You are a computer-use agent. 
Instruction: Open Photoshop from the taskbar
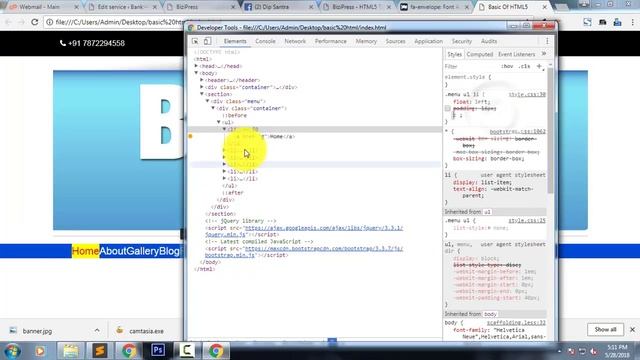coord(158,351)
